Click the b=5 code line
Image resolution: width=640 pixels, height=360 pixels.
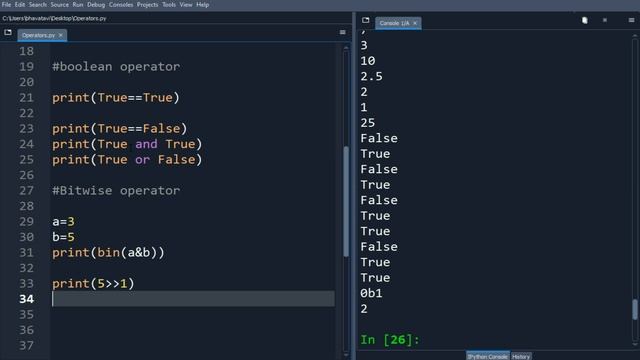click(x=63, y=237)
